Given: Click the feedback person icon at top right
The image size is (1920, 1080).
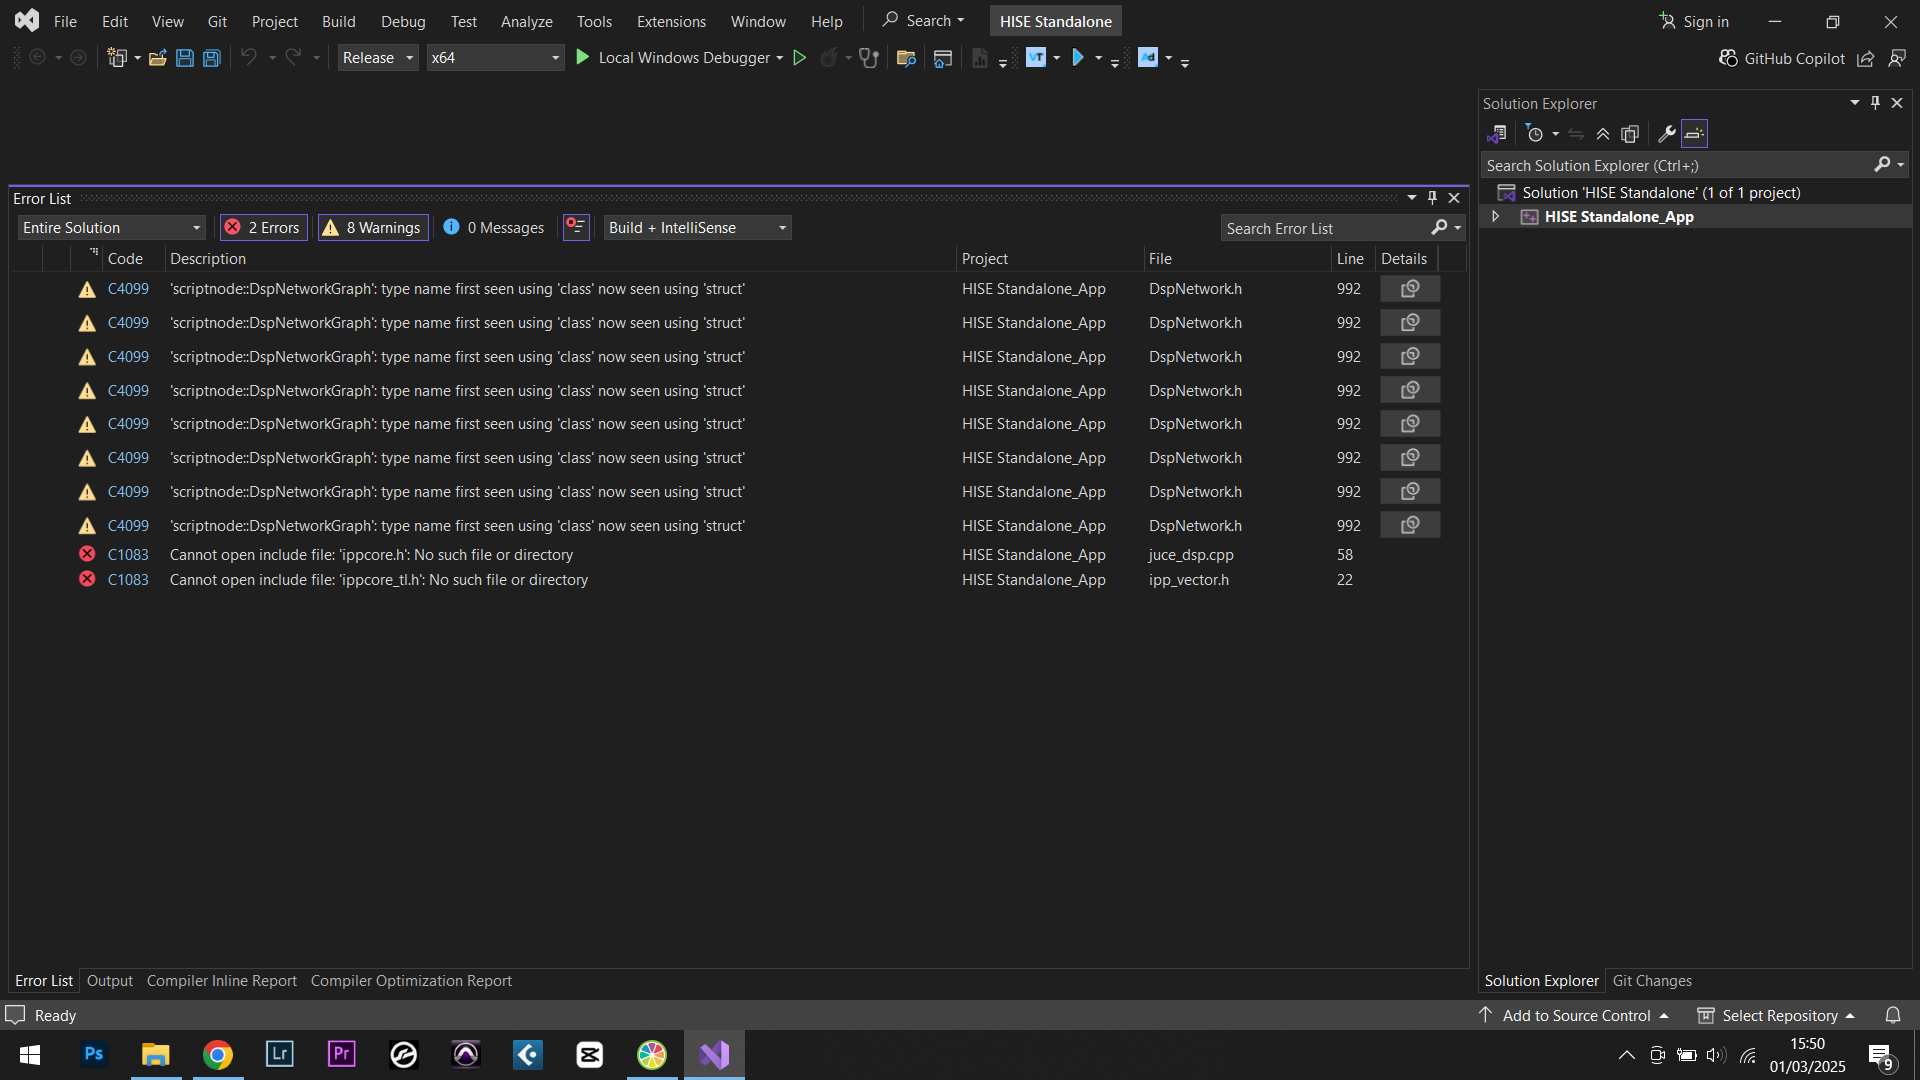Looking at the screenshot, I should click(x=1897, y=58).
